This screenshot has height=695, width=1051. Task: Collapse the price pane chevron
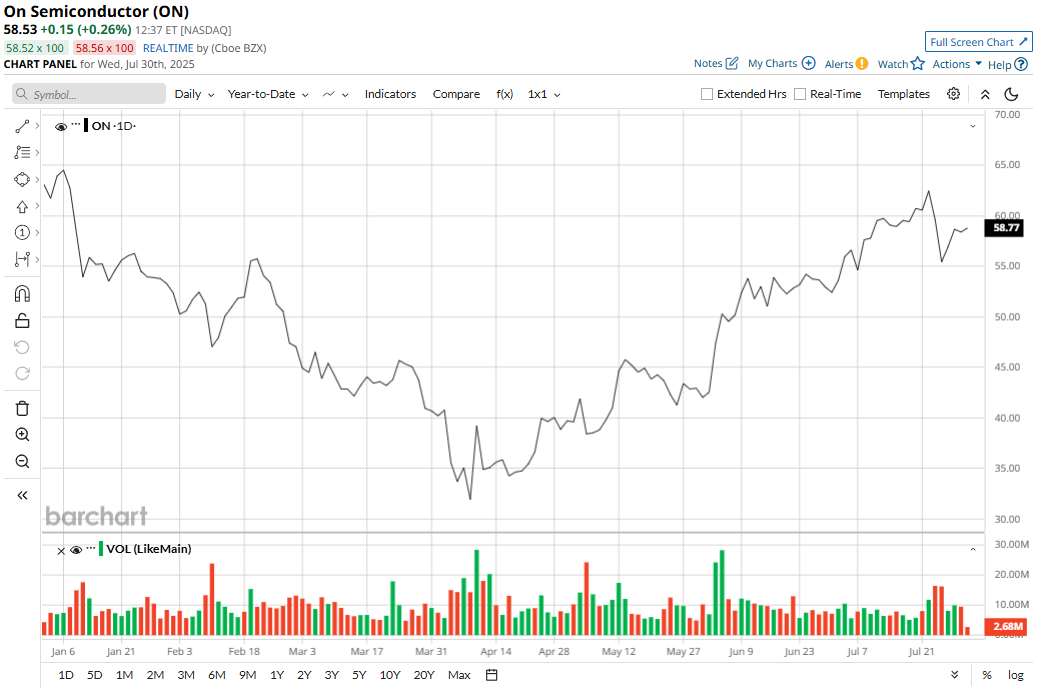pyautogui.click(x=973, y=126)
